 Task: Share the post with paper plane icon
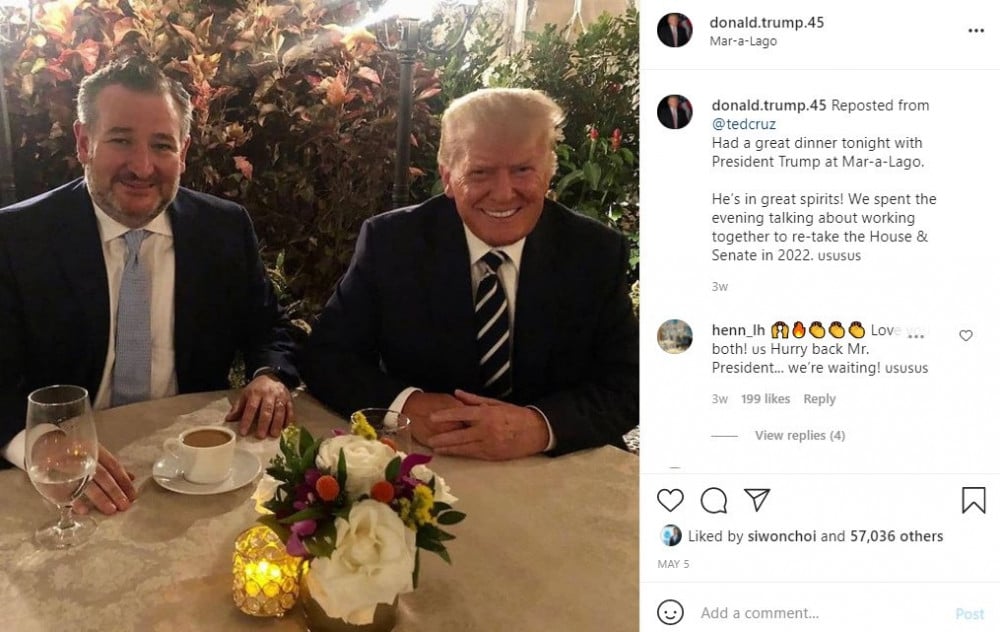coord(757,500)
